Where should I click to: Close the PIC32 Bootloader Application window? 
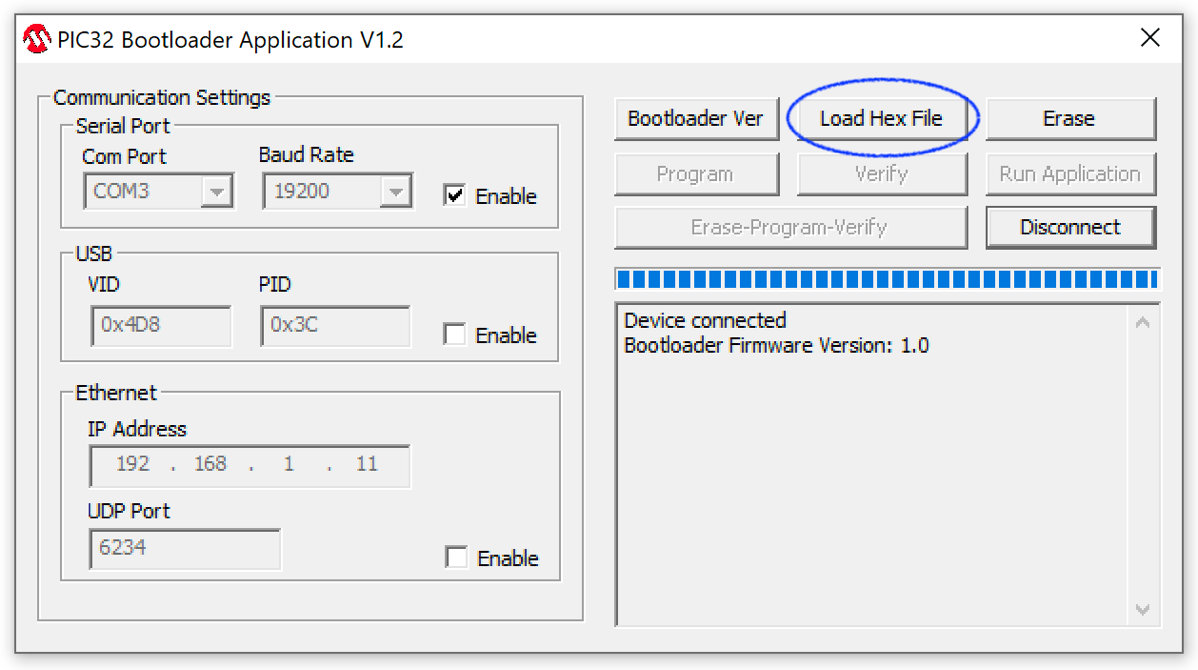[1150, 39]
